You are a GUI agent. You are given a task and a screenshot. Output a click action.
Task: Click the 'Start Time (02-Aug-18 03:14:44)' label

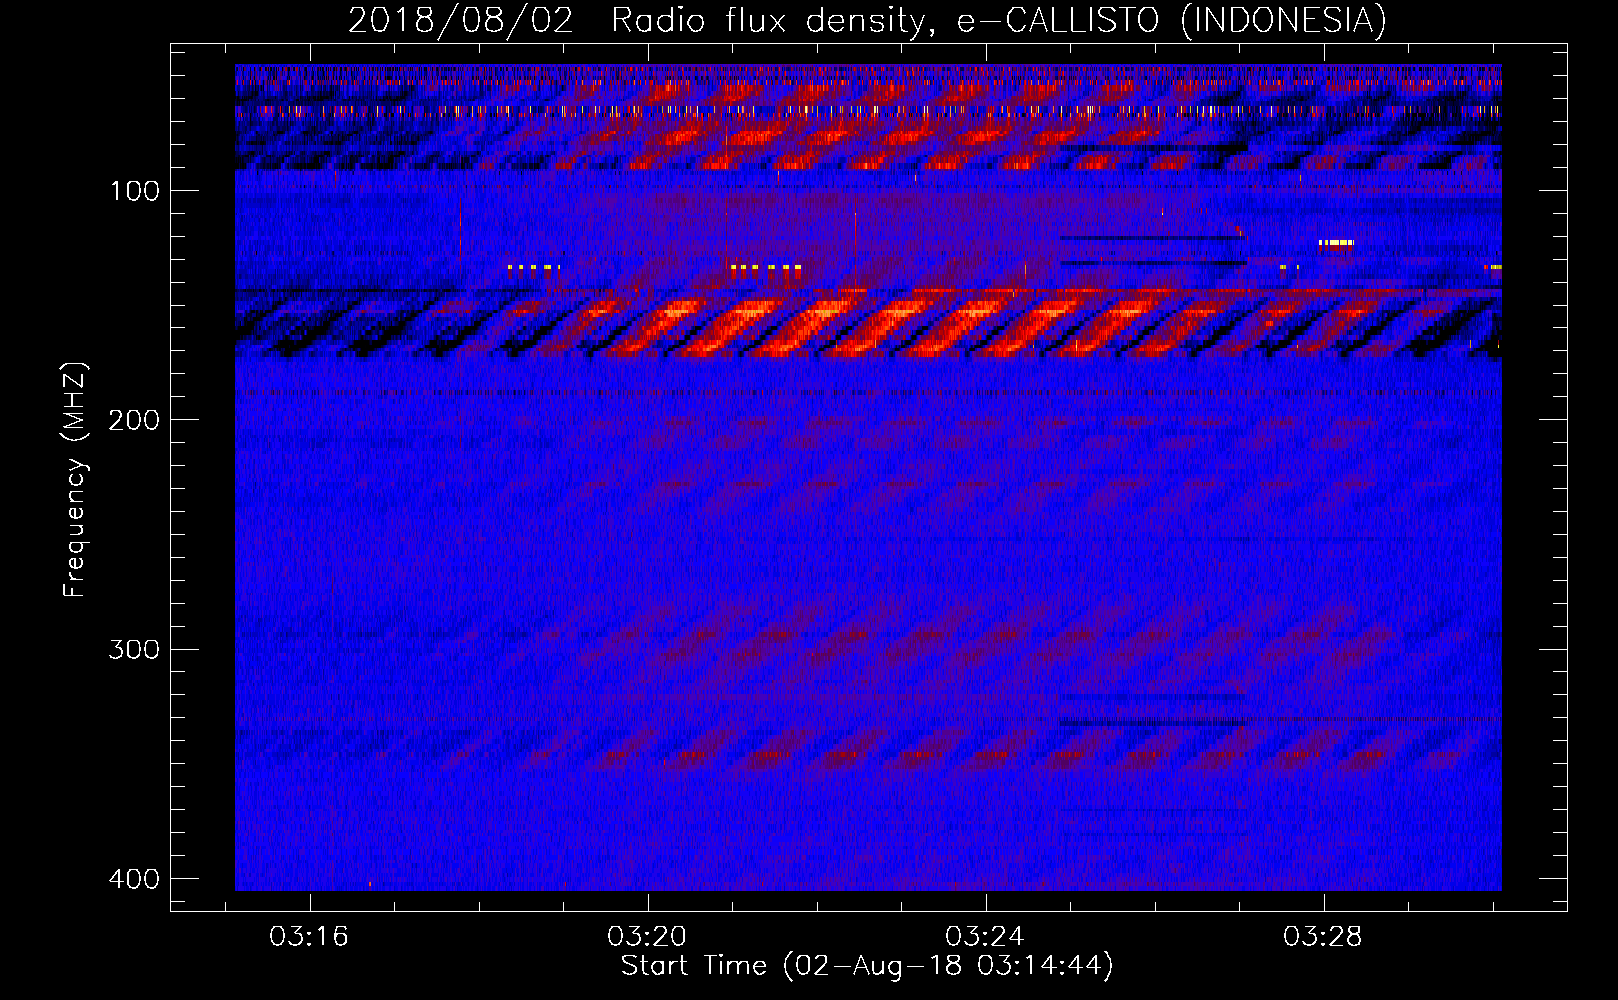(867, 966)
